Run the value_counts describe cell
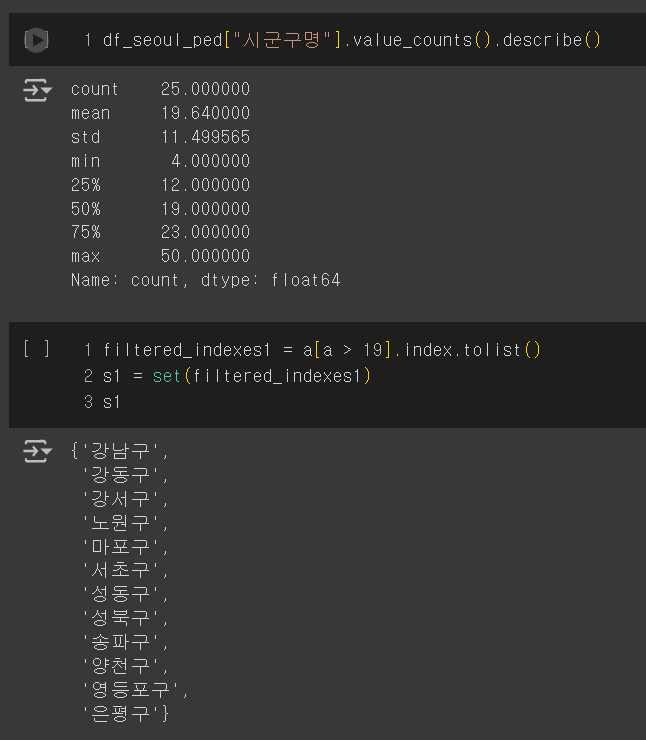 36,40
